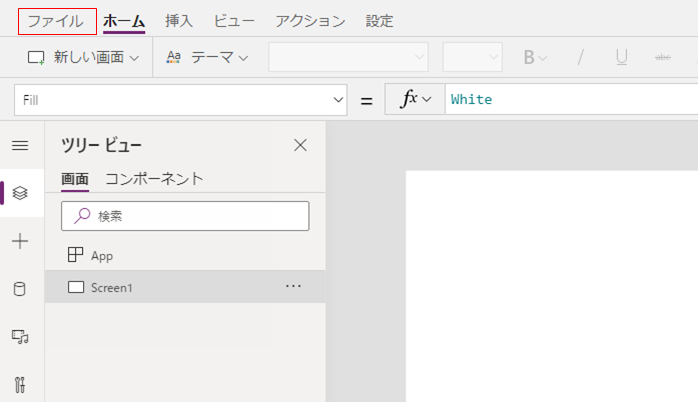Open the Media icon in sidebar
This screenshot has width=698, height=402.
(x=20, y=337)
